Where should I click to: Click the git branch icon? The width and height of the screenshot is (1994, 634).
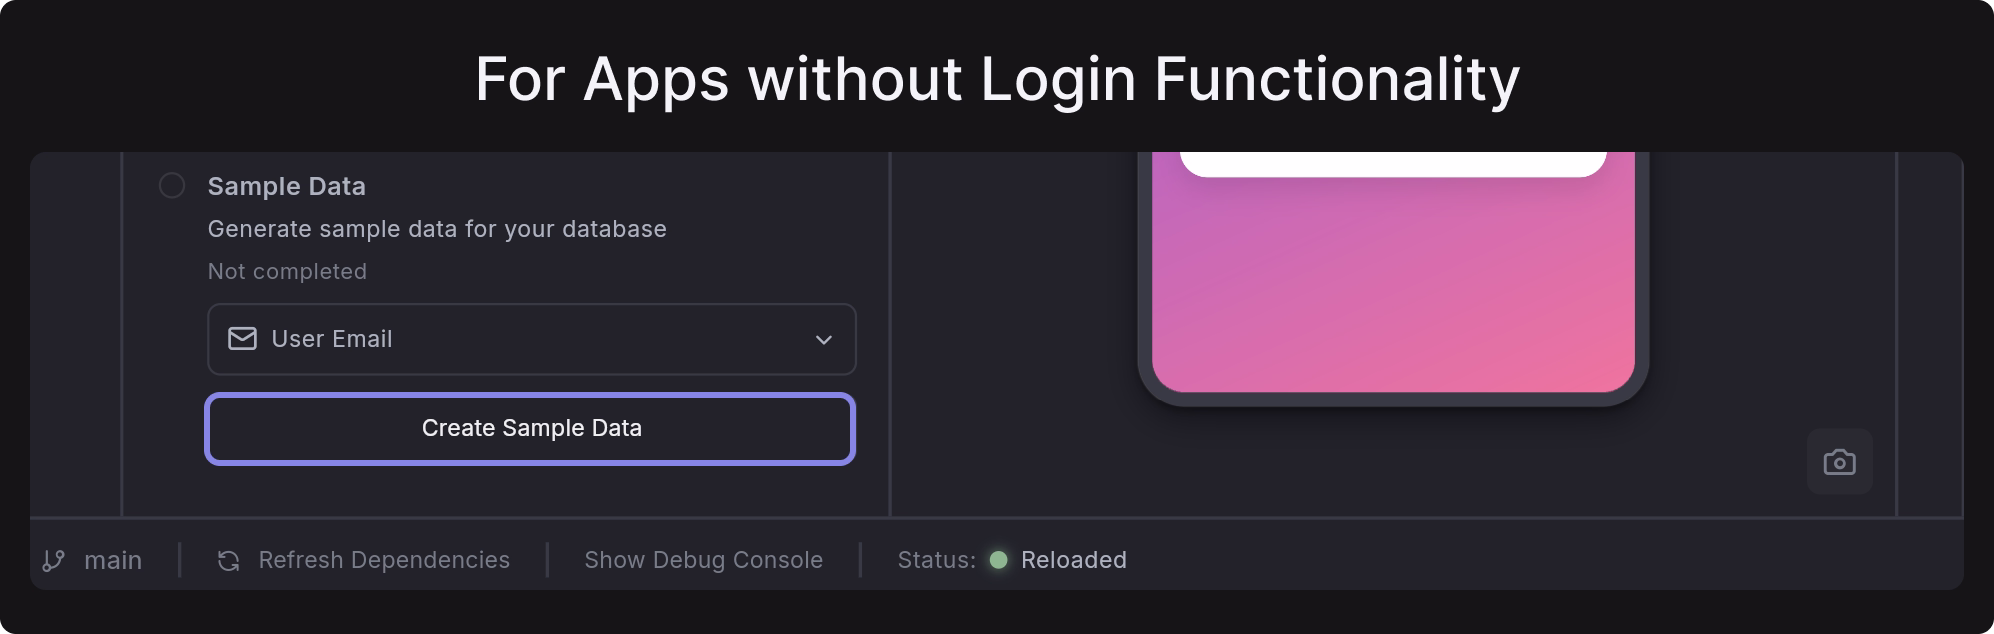coord(54,560)
